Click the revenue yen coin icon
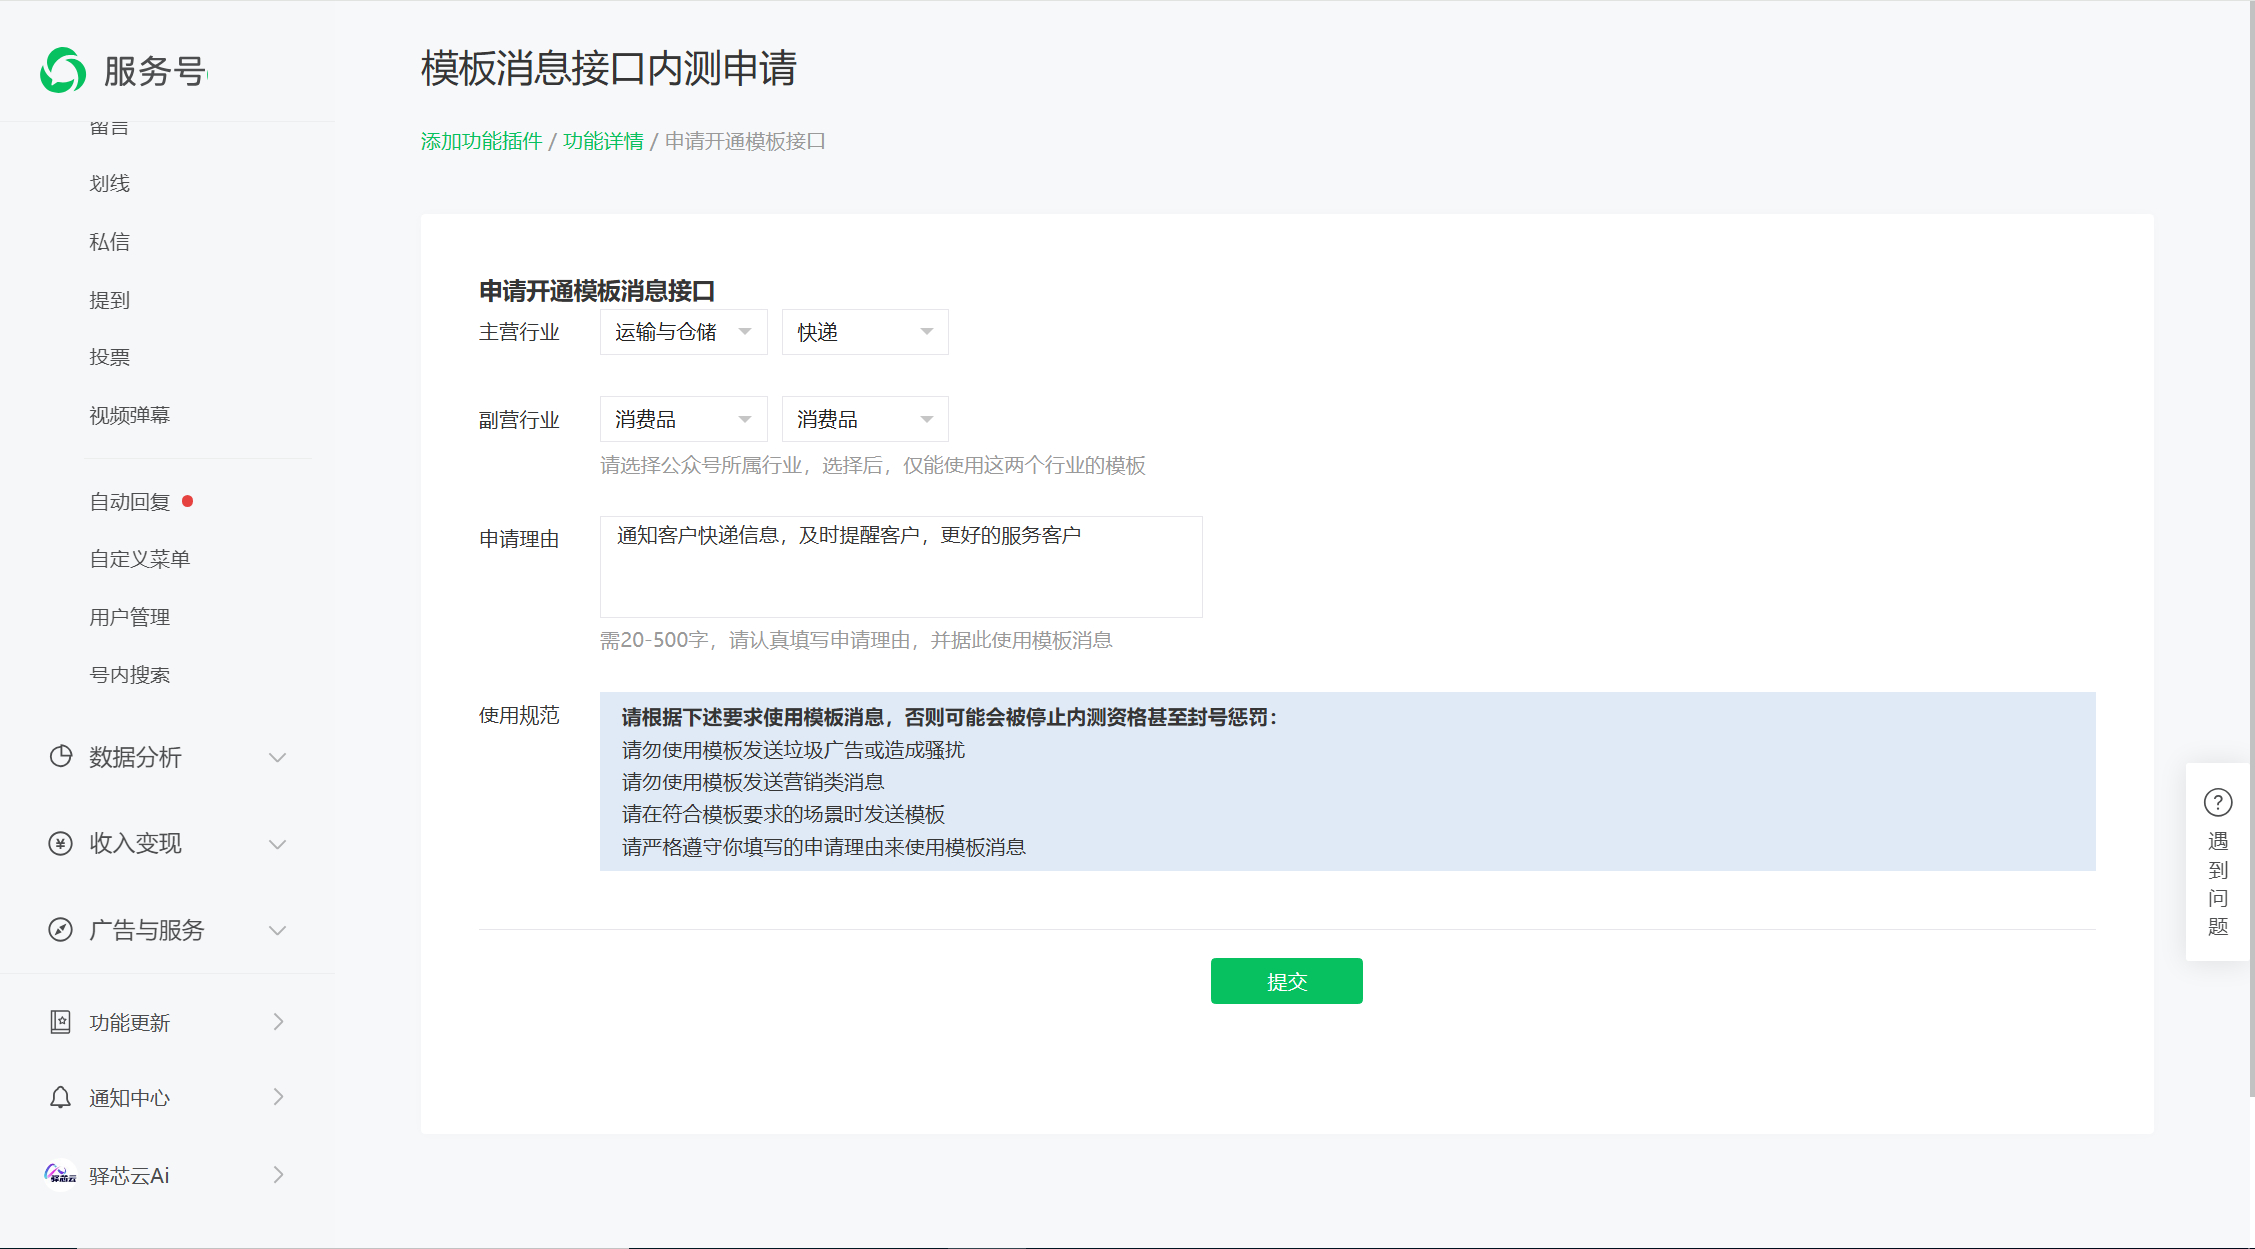Screen dimensions: 2255x1249 click(61, 843)
